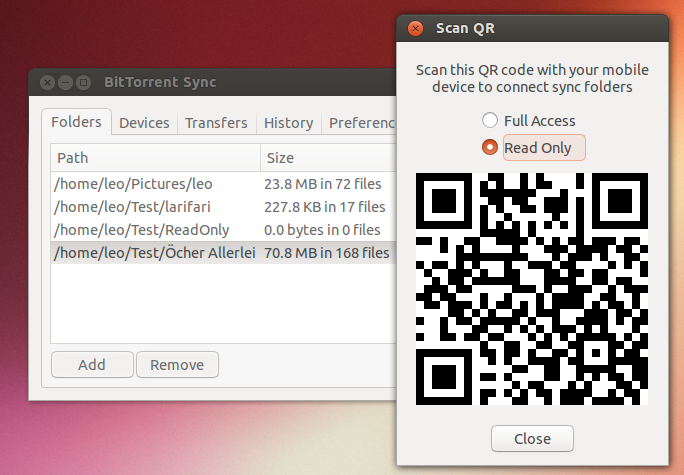Choose the Read Only radio option

(x=490, y=148)
